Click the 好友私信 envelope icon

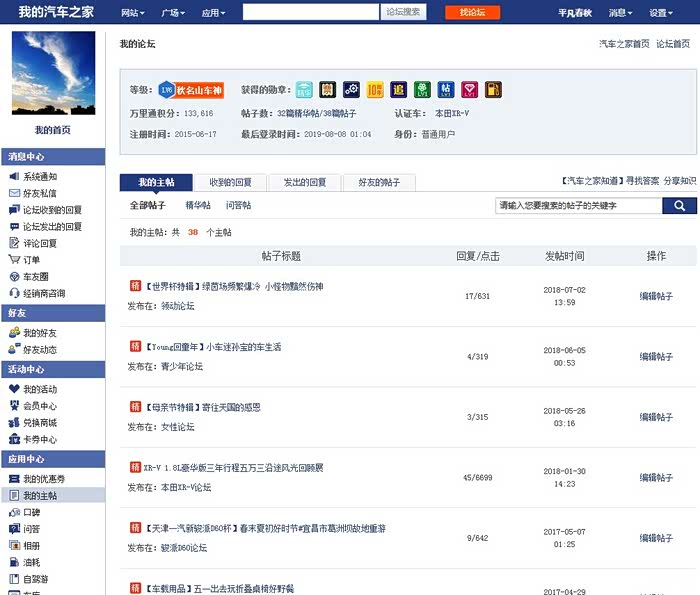point(14,193)
